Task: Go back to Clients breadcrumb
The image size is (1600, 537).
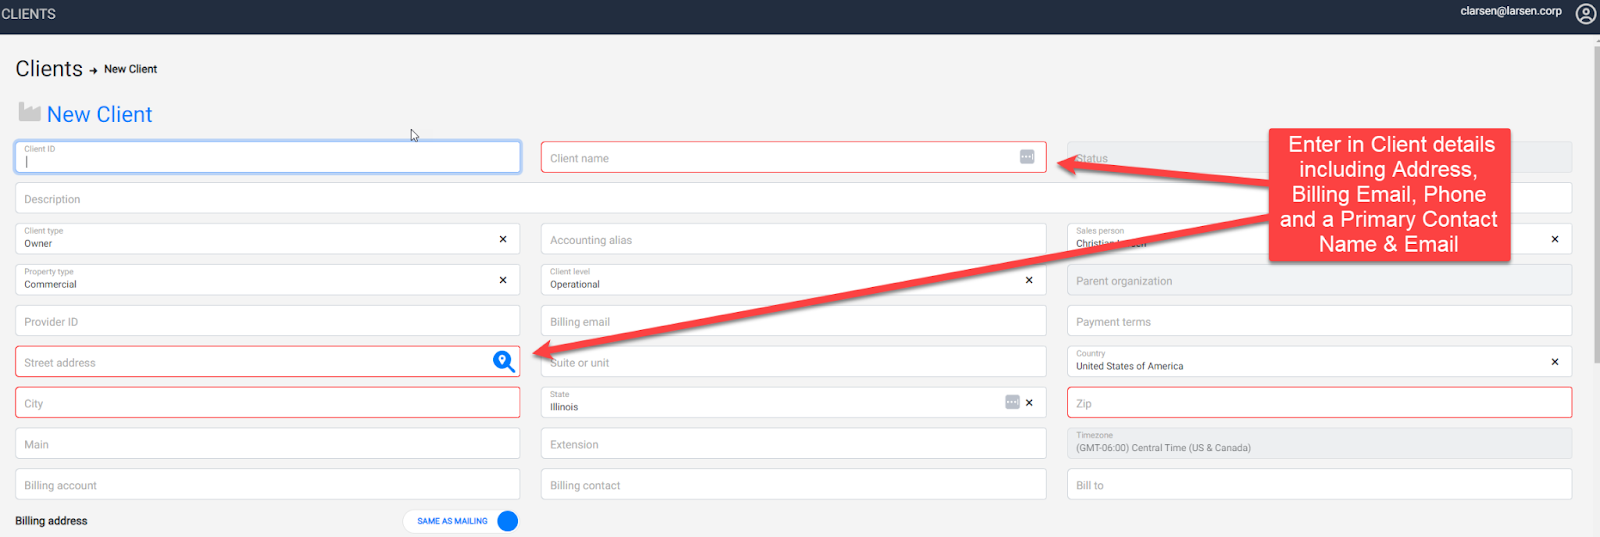Action: tap(49, 69)
